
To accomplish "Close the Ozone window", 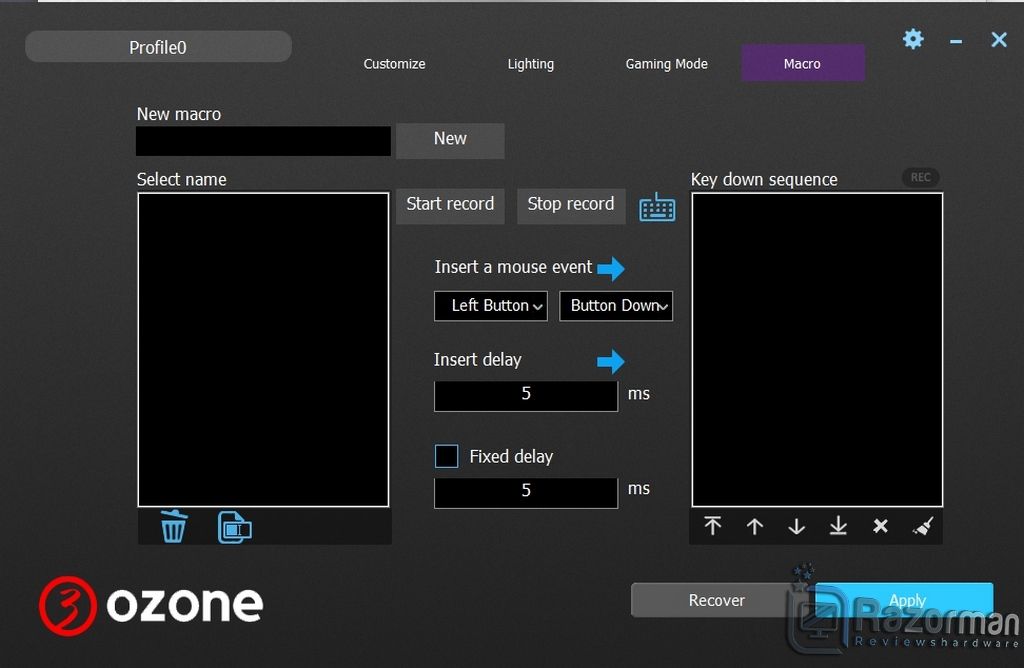I will pyautogui.click(x=999, y=40).
